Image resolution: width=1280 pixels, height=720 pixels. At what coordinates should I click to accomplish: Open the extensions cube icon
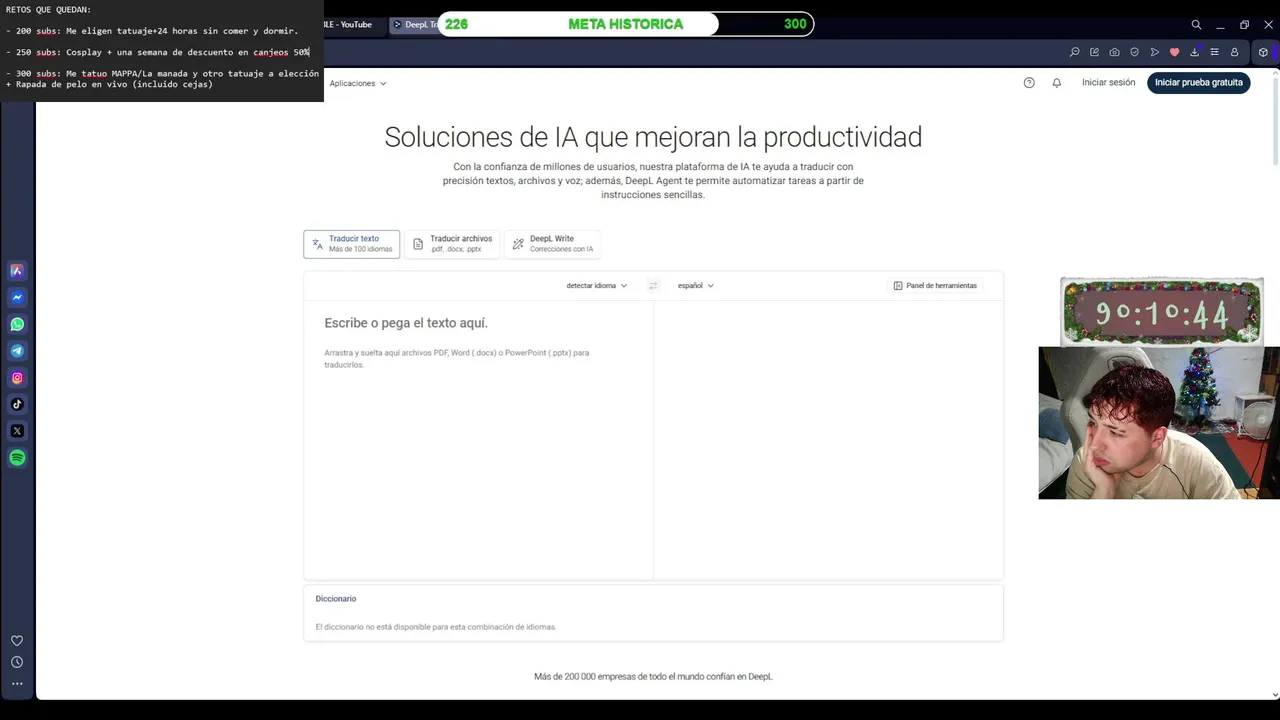[x=1263, y=52]
